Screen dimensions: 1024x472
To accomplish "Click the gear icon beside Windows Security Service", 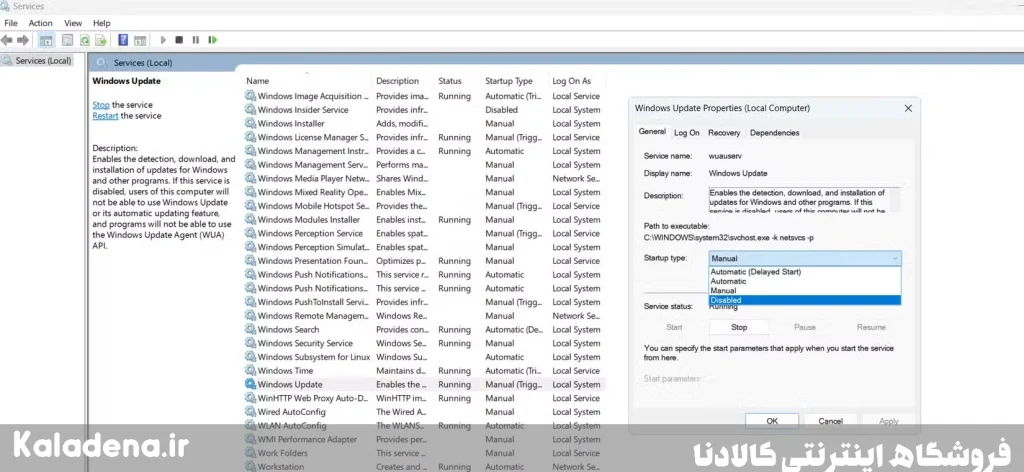I will click(x=250, y=343).
